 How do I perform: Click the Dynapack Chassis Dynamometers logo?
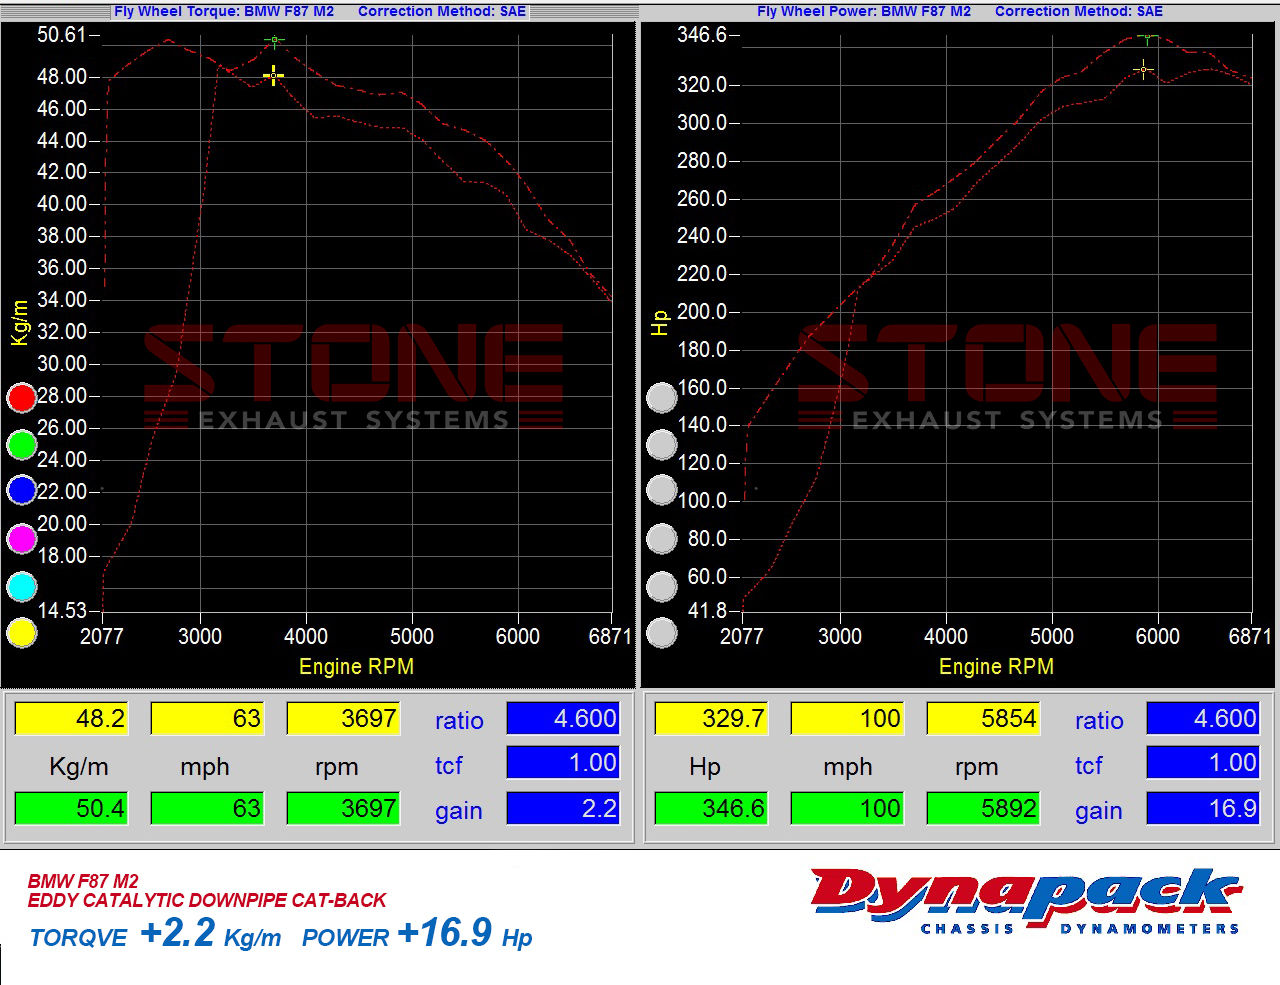(1027, 900)
